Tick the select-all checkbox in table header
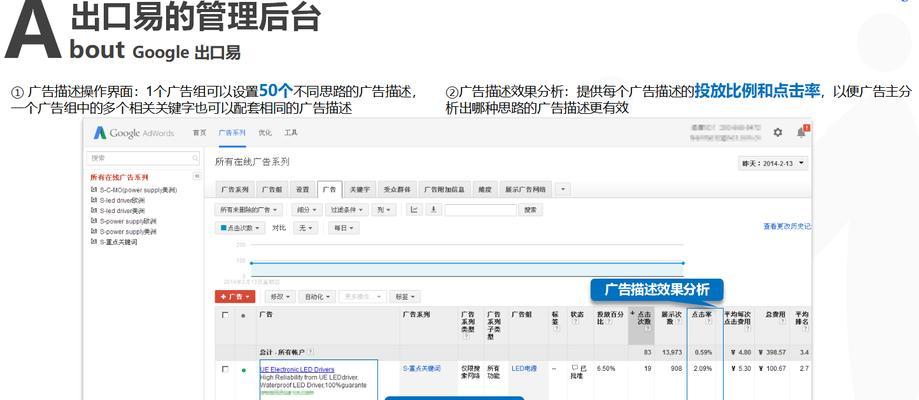Viewport: 919px width, 400px height. [225, 315]
